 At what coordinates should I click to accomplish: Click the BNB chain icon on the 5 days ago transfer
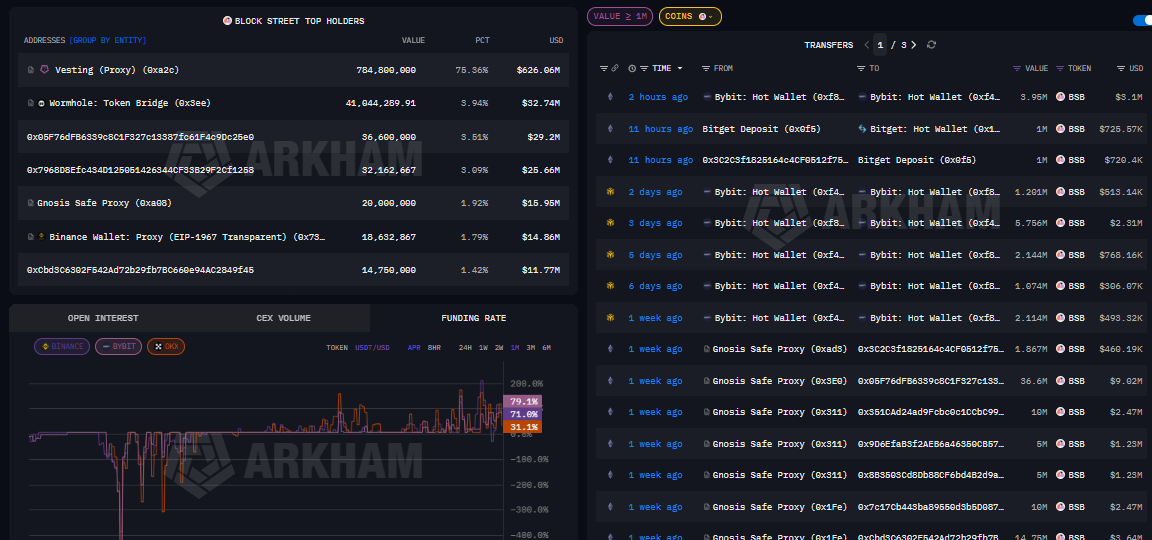pos(609,255)
